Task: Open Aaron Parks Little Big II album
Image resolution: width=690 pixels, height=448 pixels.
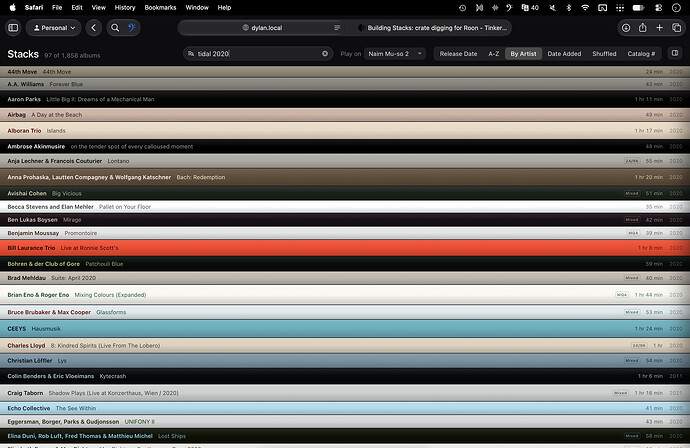Action: click(345, 99)
